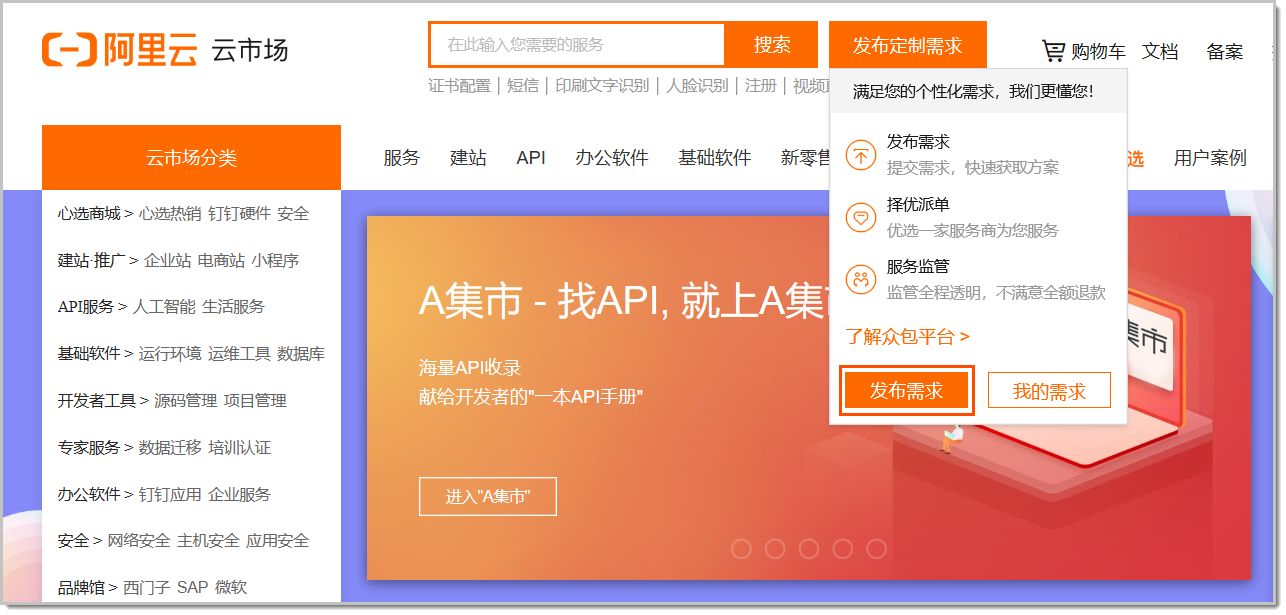Viewport: 1286px width, 615px height.
Task: Click the 搜索 search button
Action: point(772,45)
